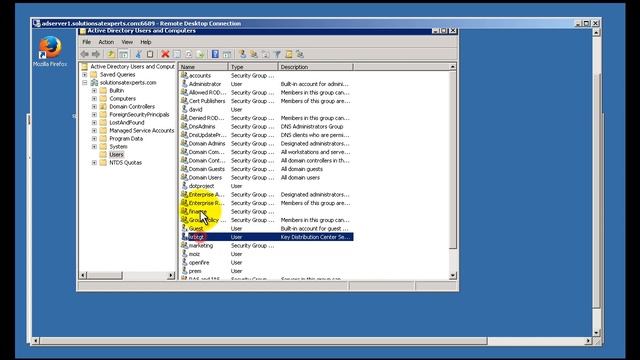
Task: Create a new user via toolbar icon
Action: 242,54
